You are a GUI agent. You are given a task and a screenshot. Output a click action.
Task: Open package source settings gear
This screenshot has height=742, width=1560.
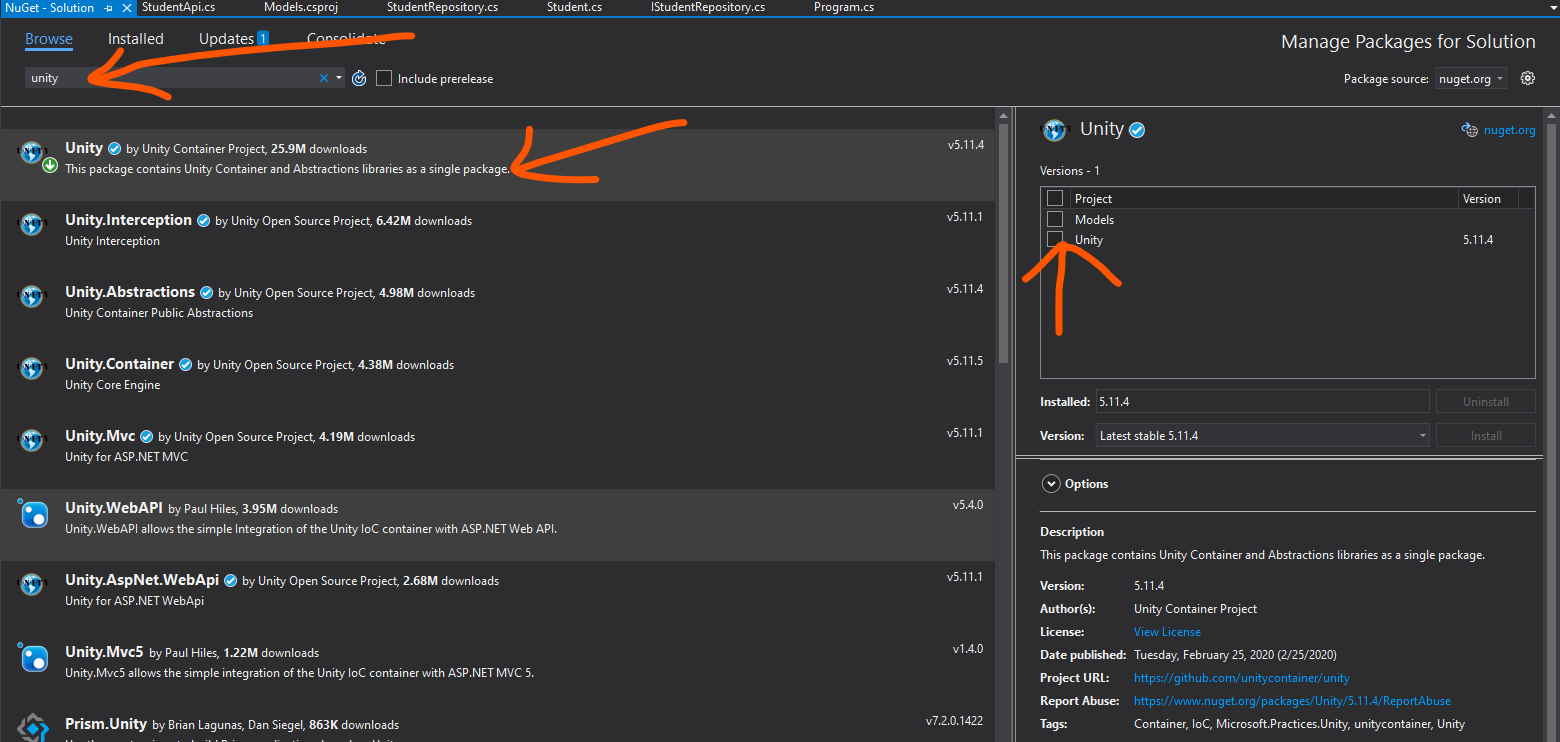pyautogui.click(x=1527, y=78)
